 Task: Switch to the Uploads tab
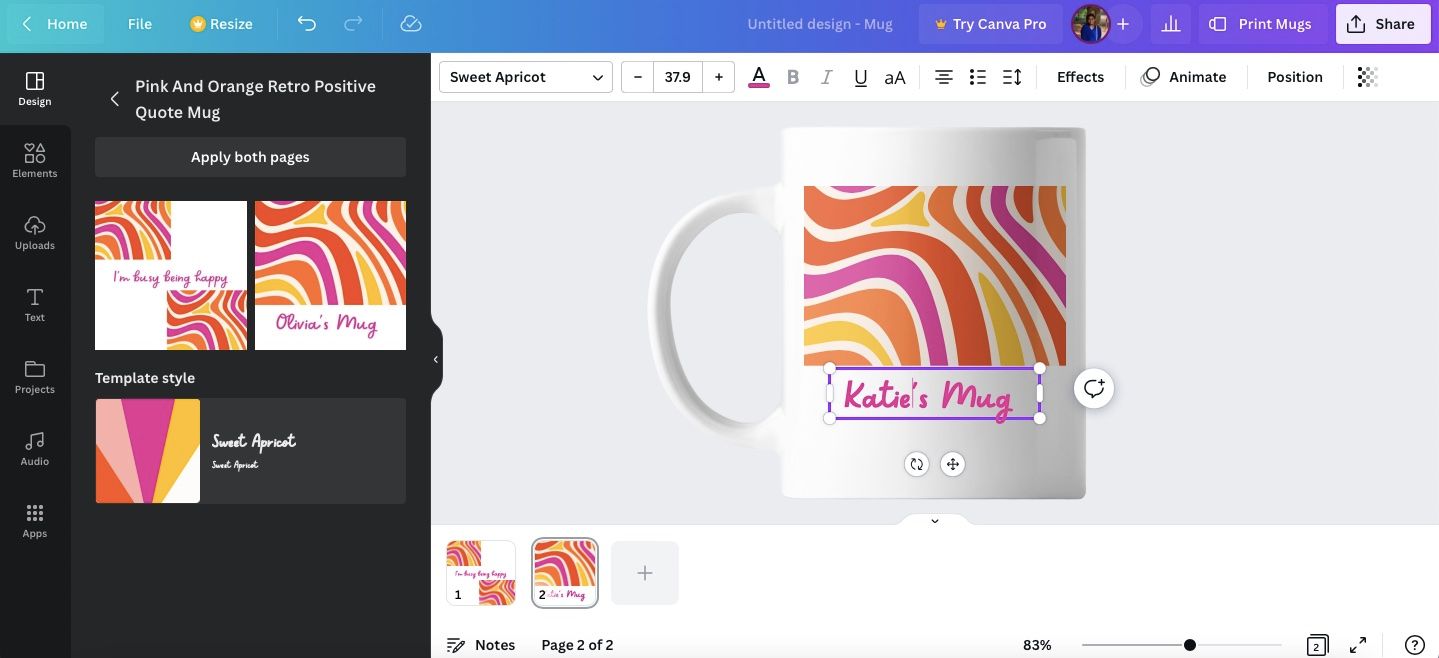[35, 232]
